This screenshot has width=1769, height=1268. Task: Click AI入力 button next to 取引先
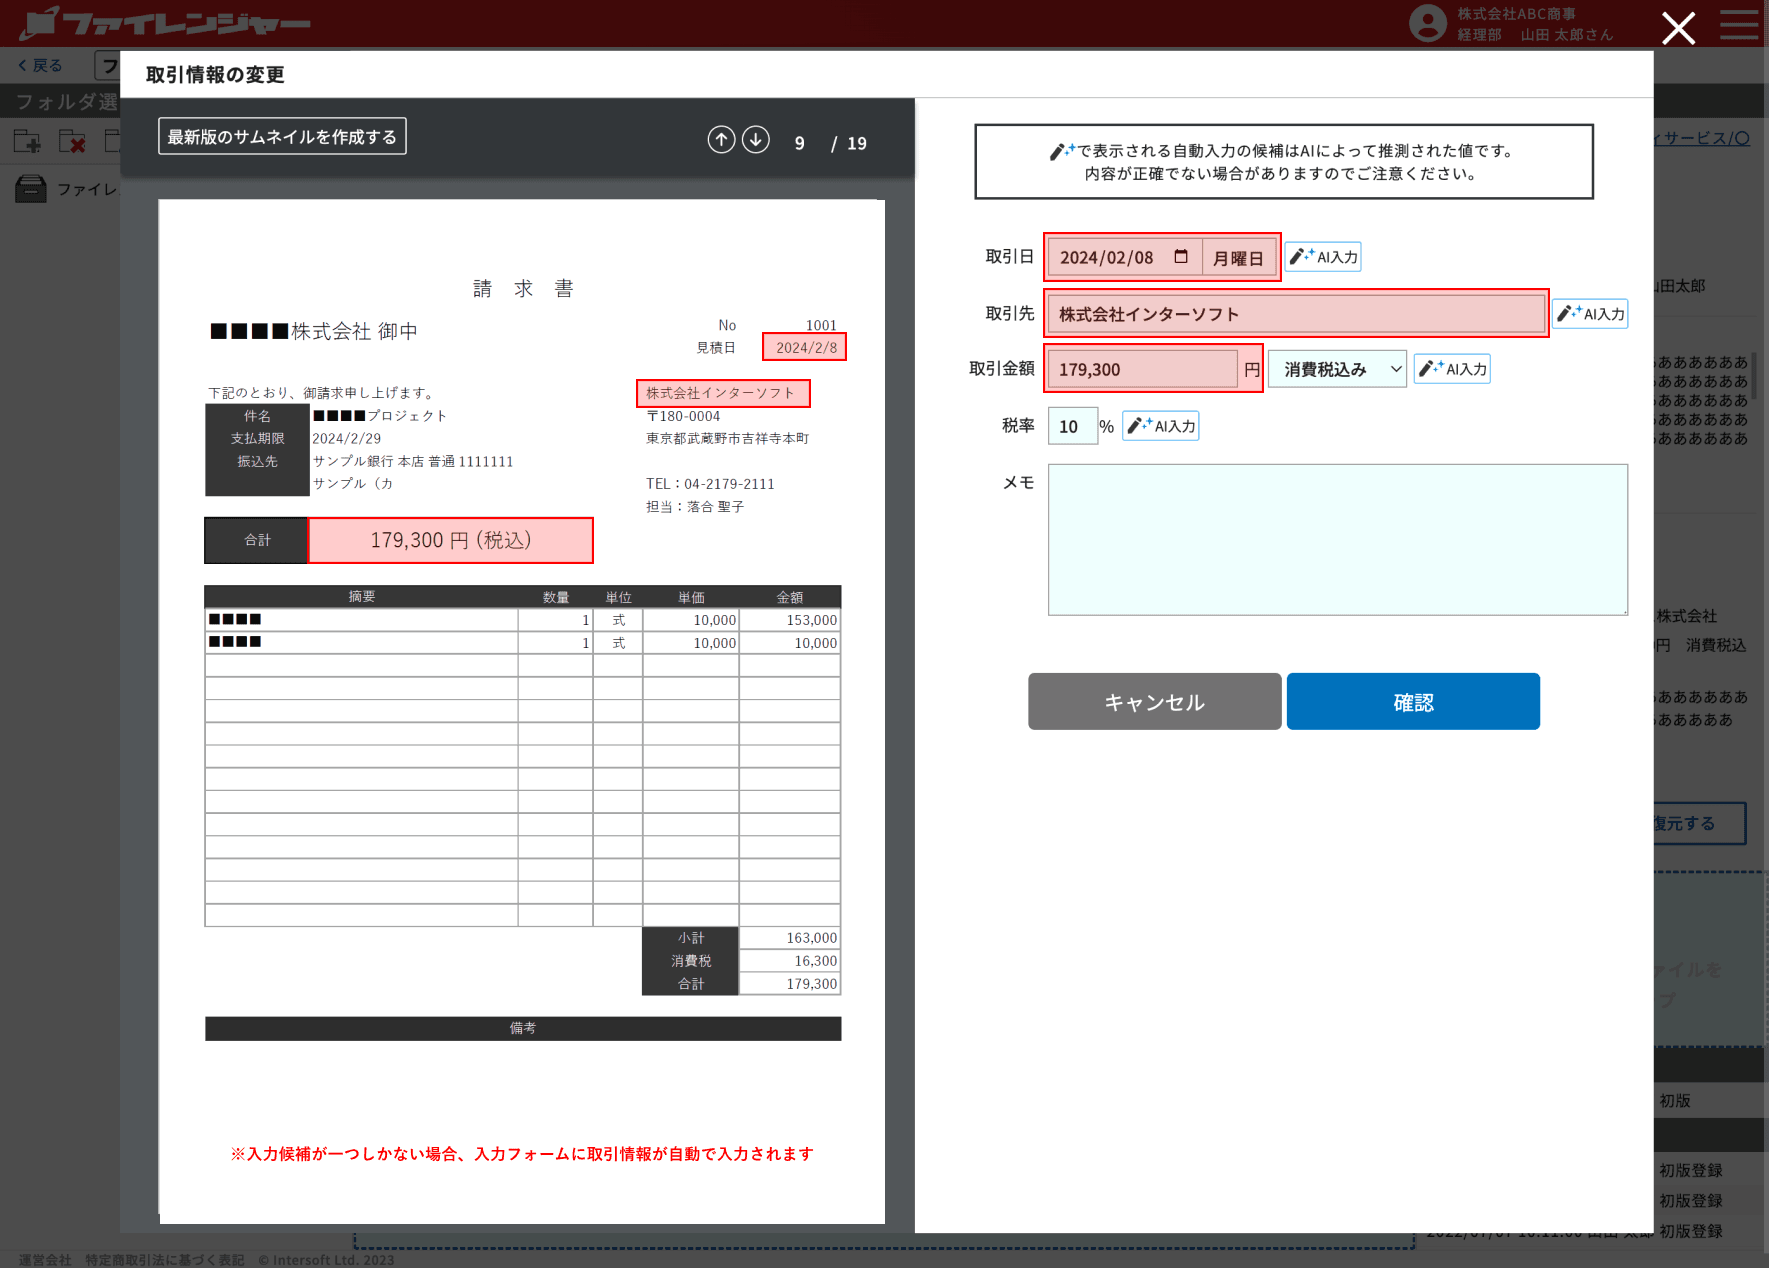[1590, 314]
